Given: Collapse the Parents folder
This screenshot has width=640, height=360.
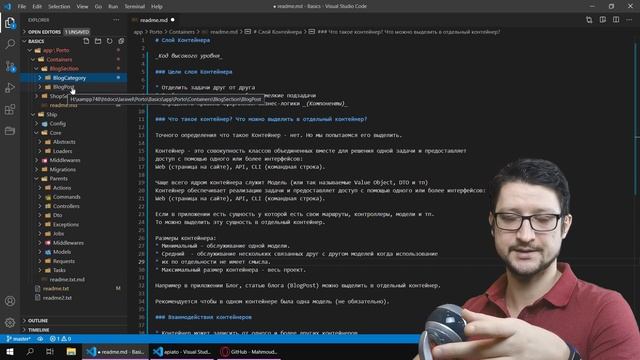Looking at the screenshot, I should (x=36, y=179).
